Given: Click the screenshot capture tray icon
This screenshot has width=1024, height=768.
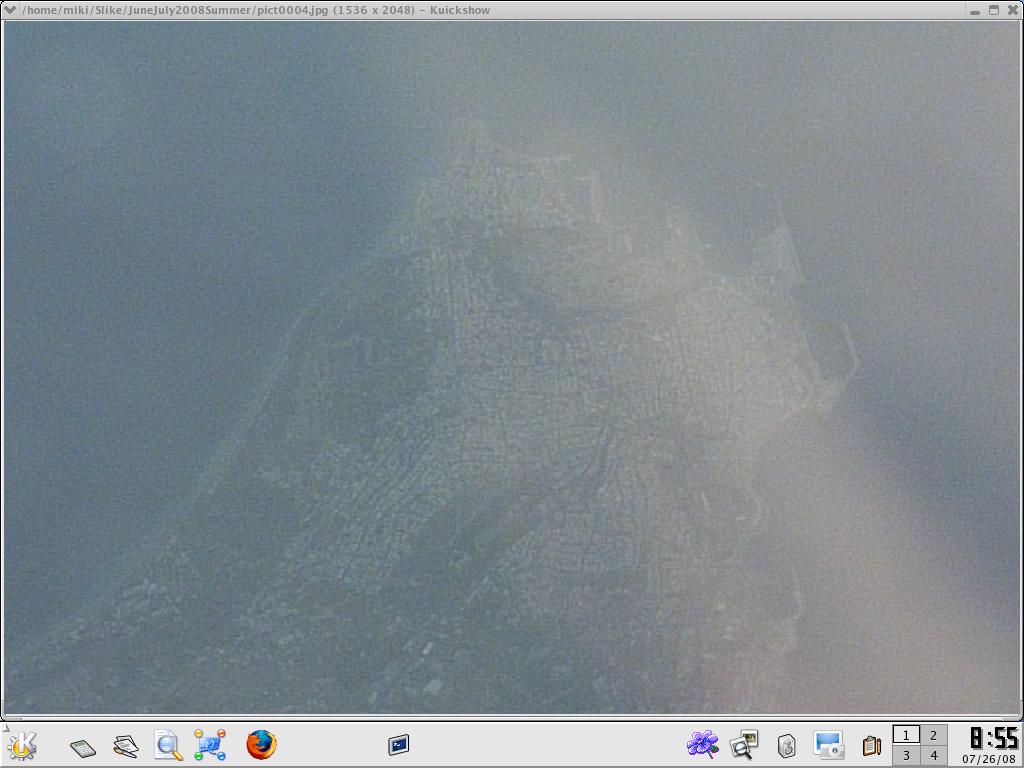Looking at the screenshot, I should [828, 745].
